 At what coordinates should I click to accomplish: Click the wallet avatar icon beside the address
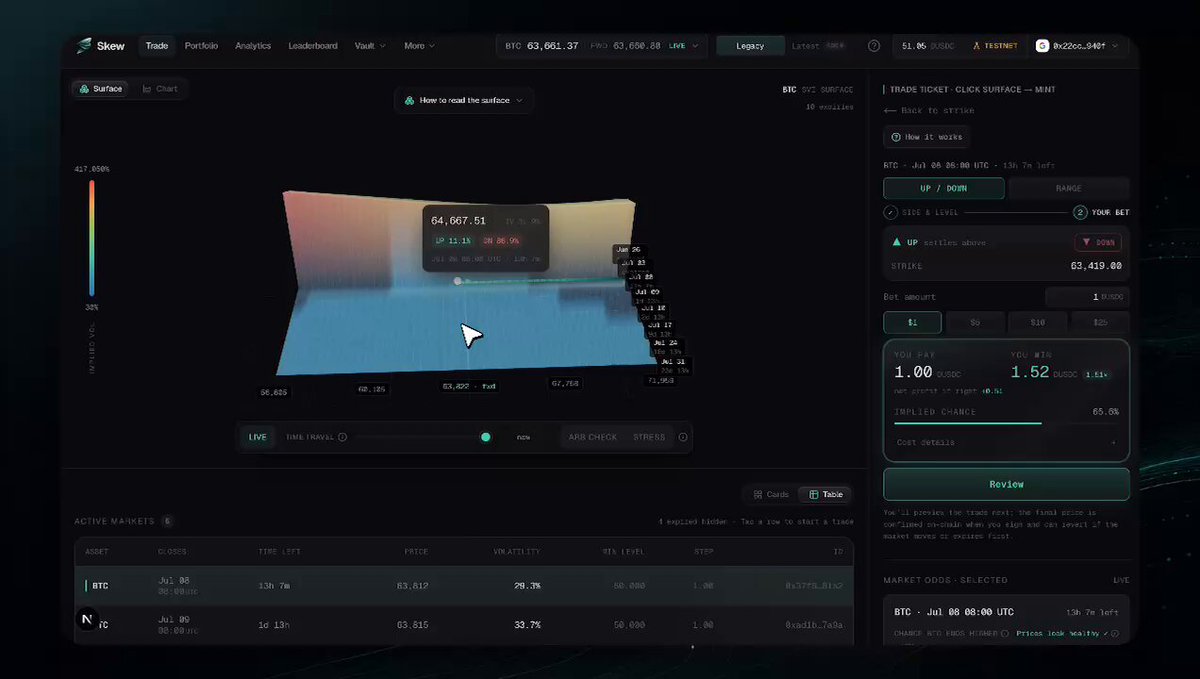point(1042,46)
